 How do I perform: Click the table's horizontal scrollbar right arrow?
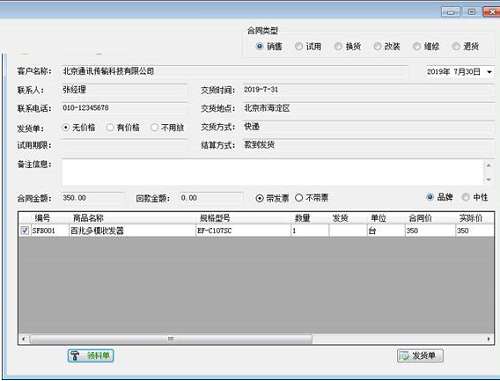(x=489, y=339)
